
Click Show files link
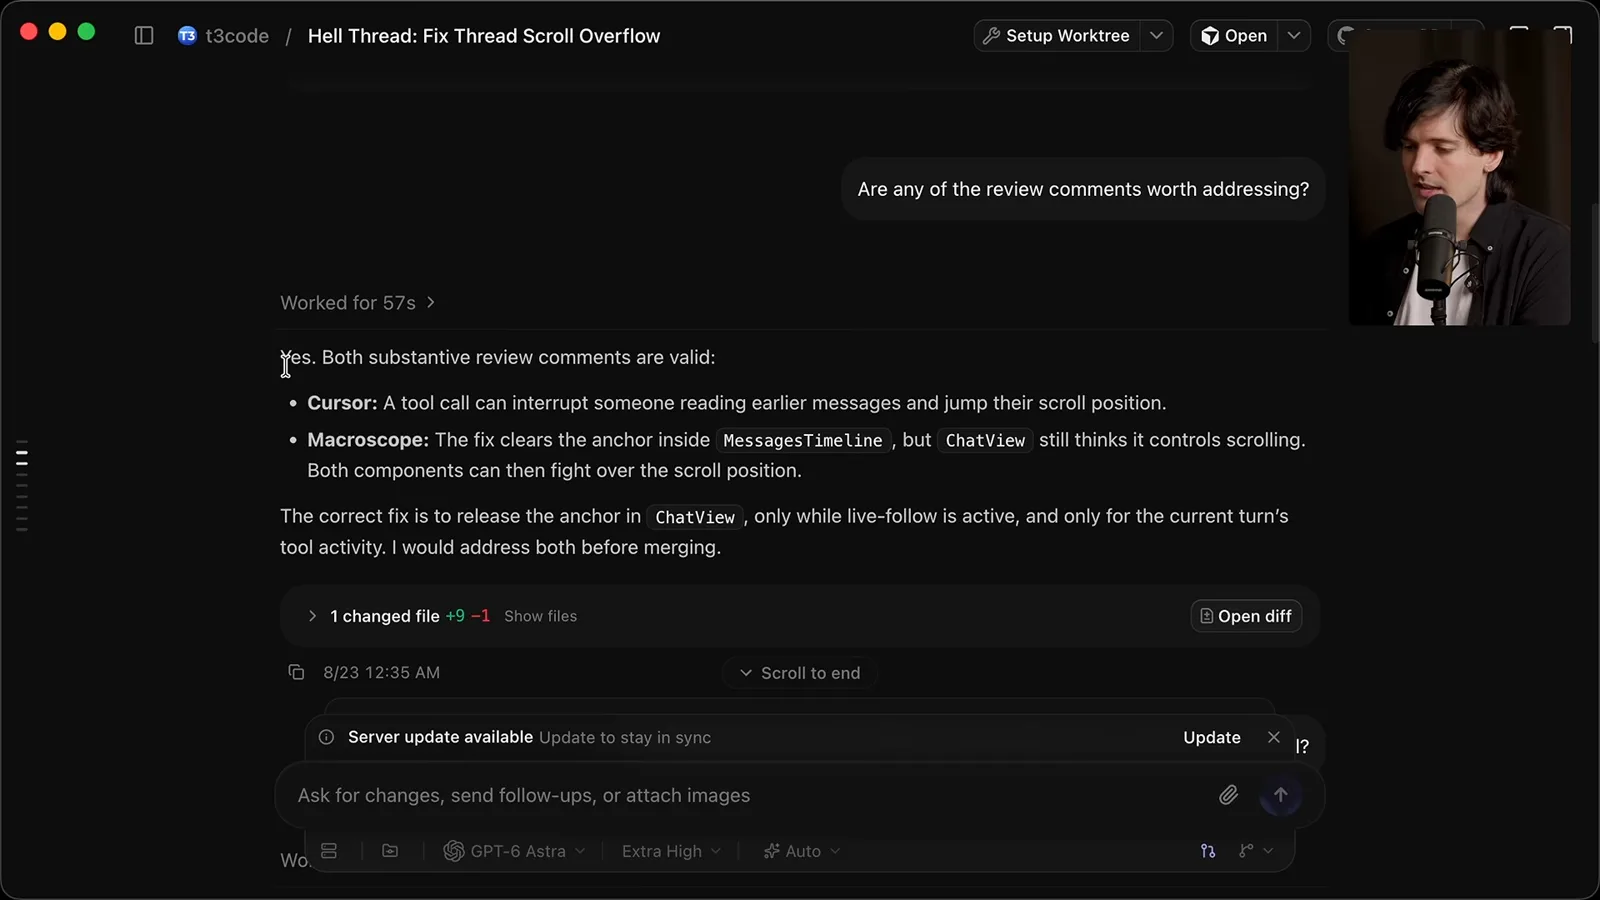540,616
